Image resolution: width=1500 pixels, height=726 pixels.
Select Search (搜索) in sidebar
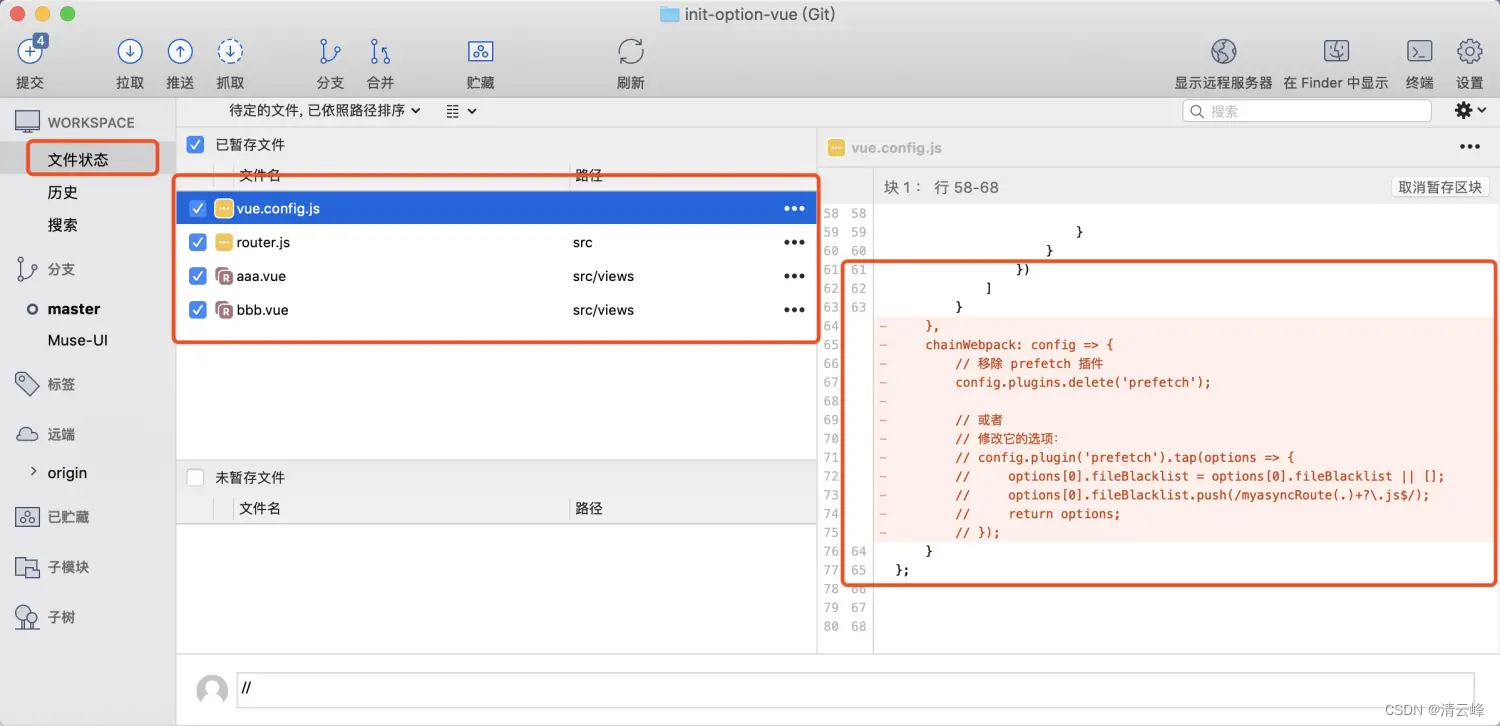63,225
